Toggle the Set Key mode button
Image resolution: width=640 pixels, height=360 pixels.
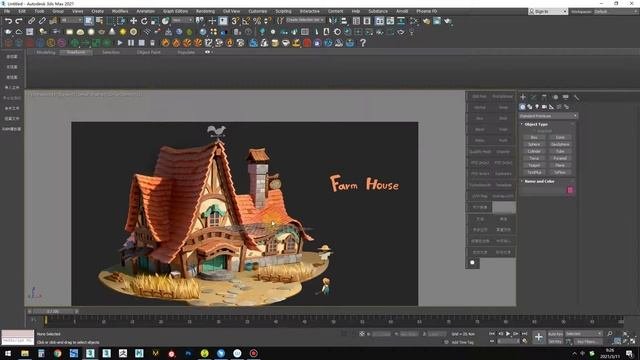tap(555, 341)
